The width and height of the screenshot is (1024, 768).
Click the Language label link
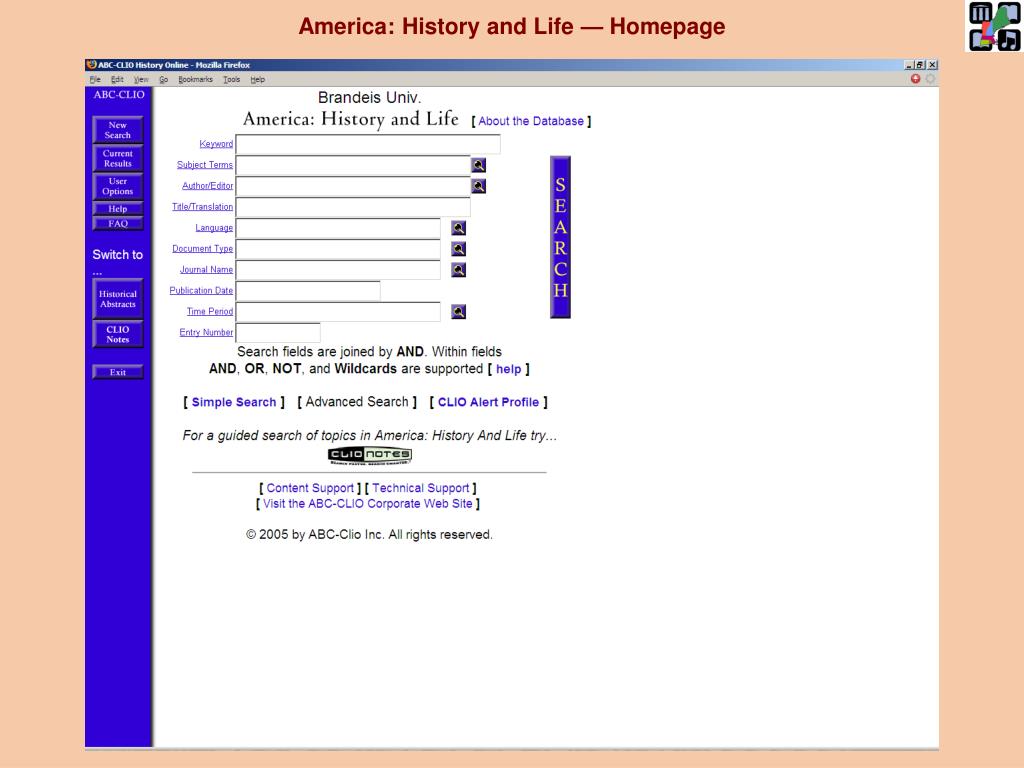pyautogui.click(x=214, y=228)
